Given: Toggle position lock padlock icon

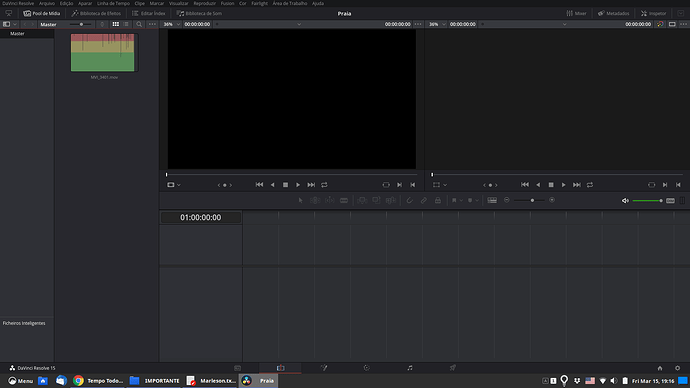Looking at the screenshot, I should (x=437, y=200).
